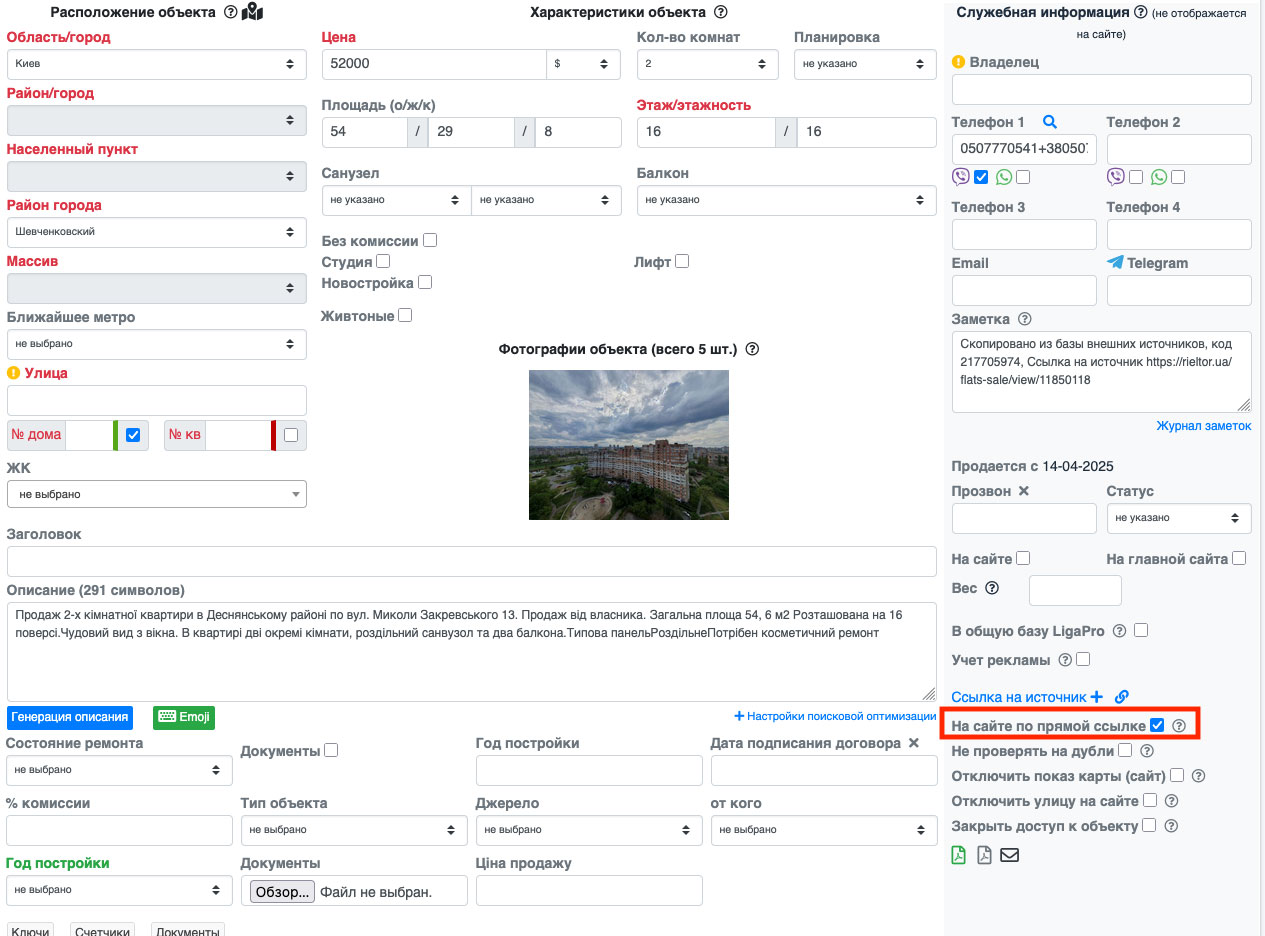
Task: Click help icon for Закрыть доступ к объекту
Action: click(1172, 826)
